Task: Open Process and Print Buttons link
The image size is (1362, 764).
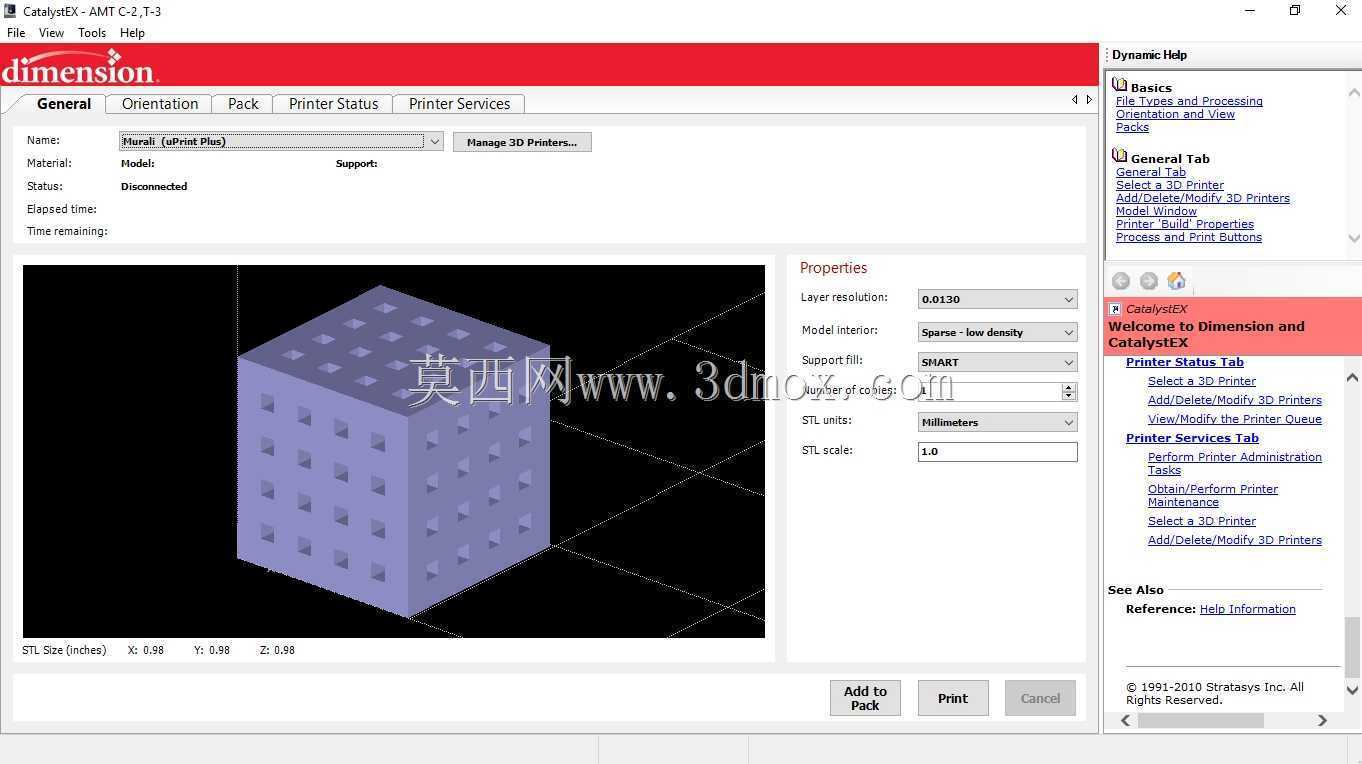Action: click(1189, 237)
